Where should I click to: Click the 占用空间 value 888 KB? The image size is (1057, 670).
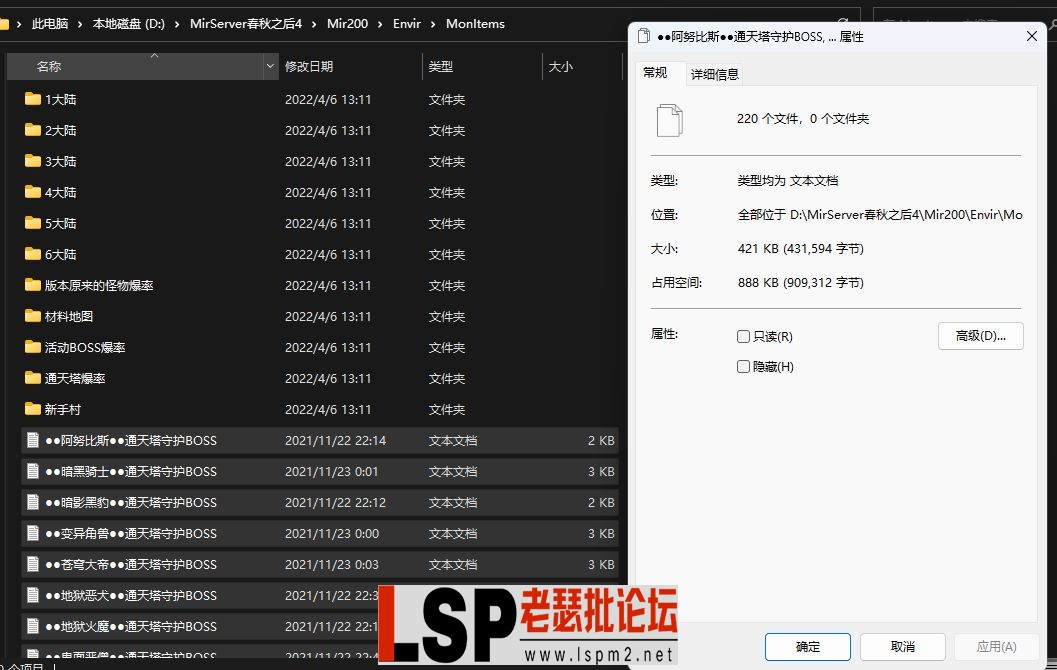click(801, 282)
